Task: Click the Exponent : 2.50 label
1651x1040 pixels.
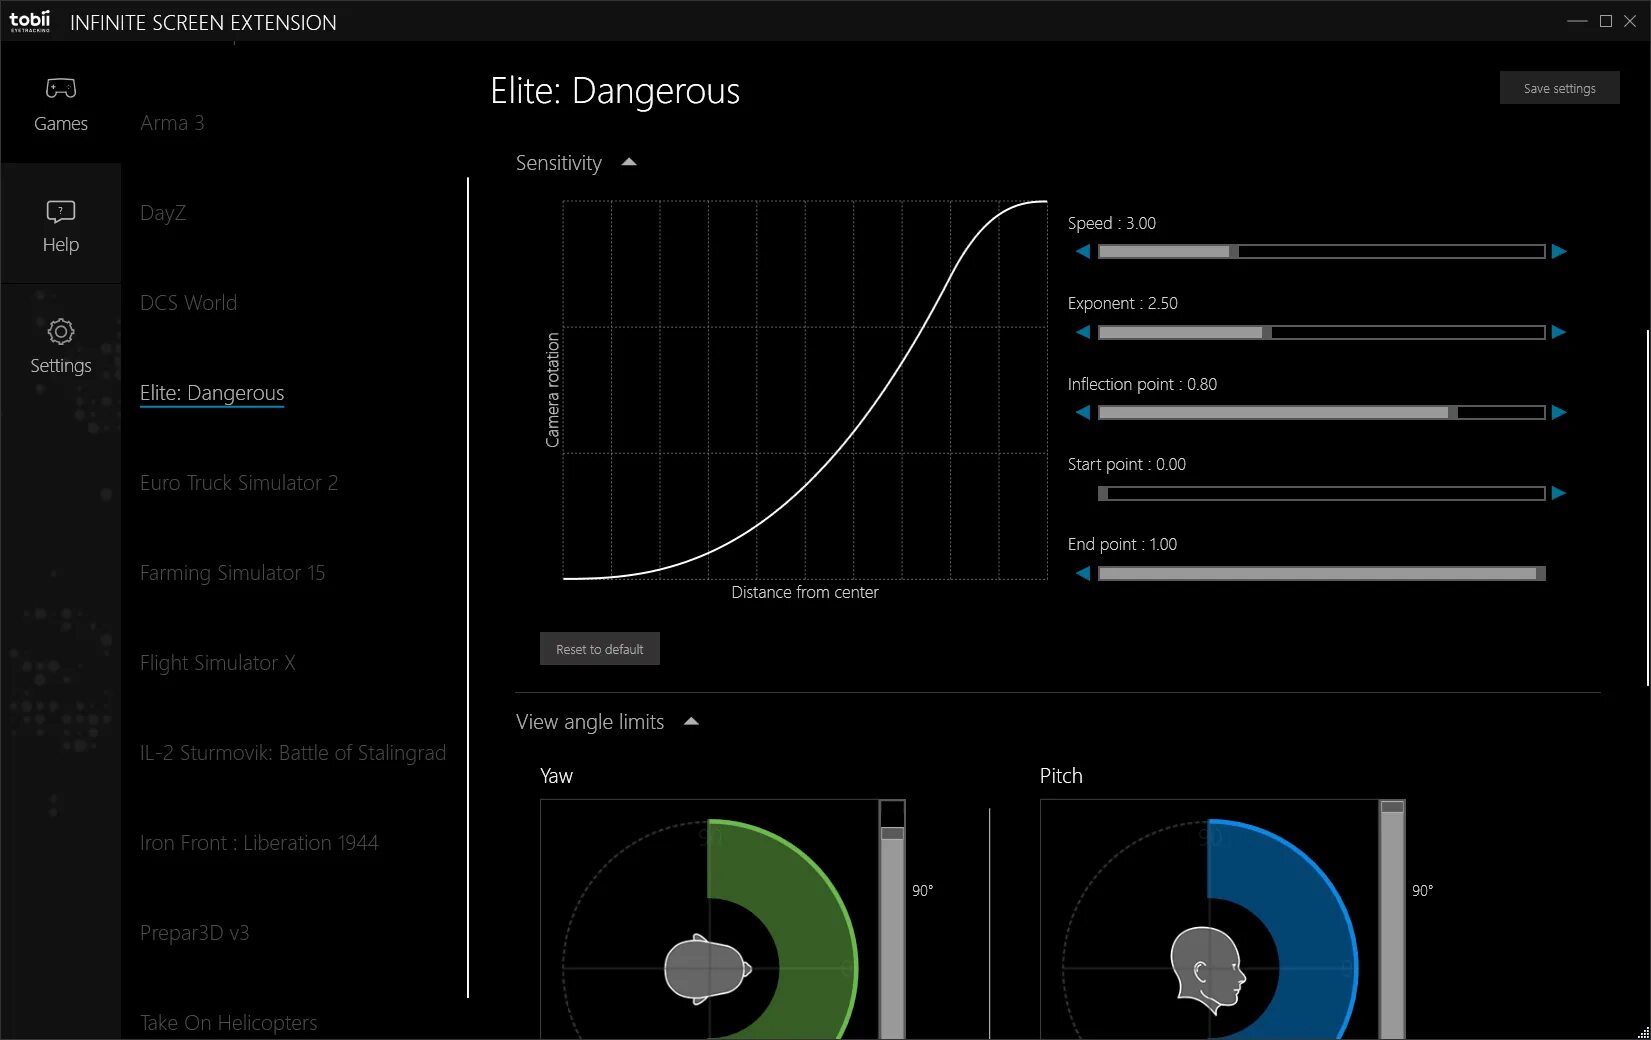Action: coord(1122,303)
